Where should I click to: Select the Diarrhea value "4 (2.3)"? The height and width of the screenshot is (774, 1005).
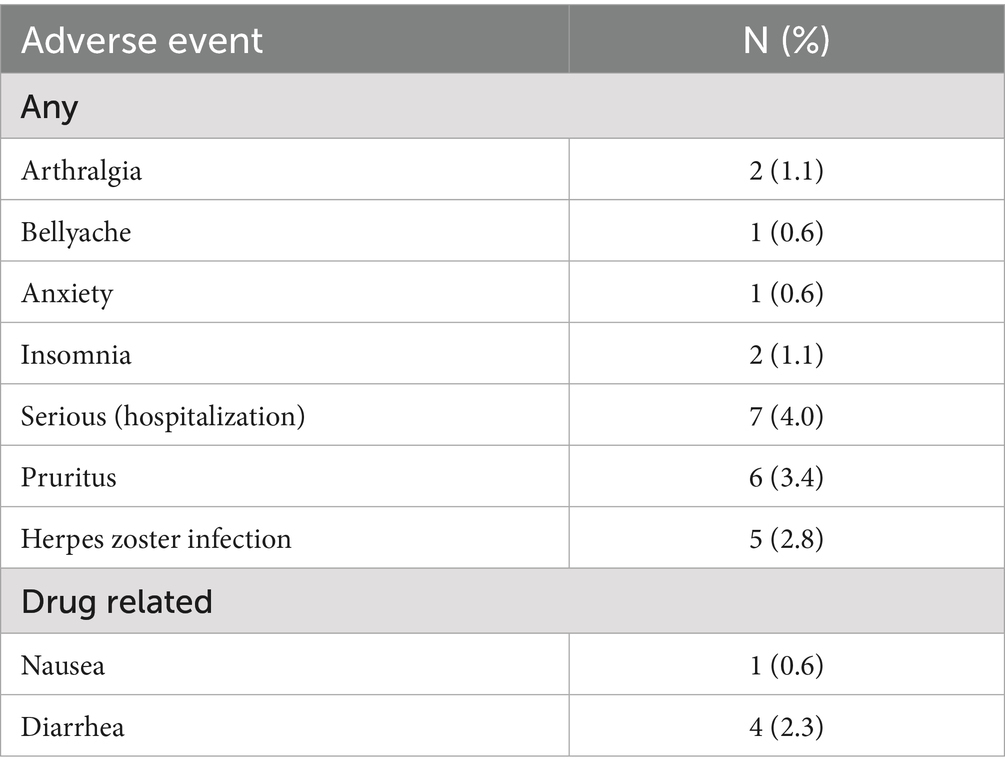click(785, 726)
